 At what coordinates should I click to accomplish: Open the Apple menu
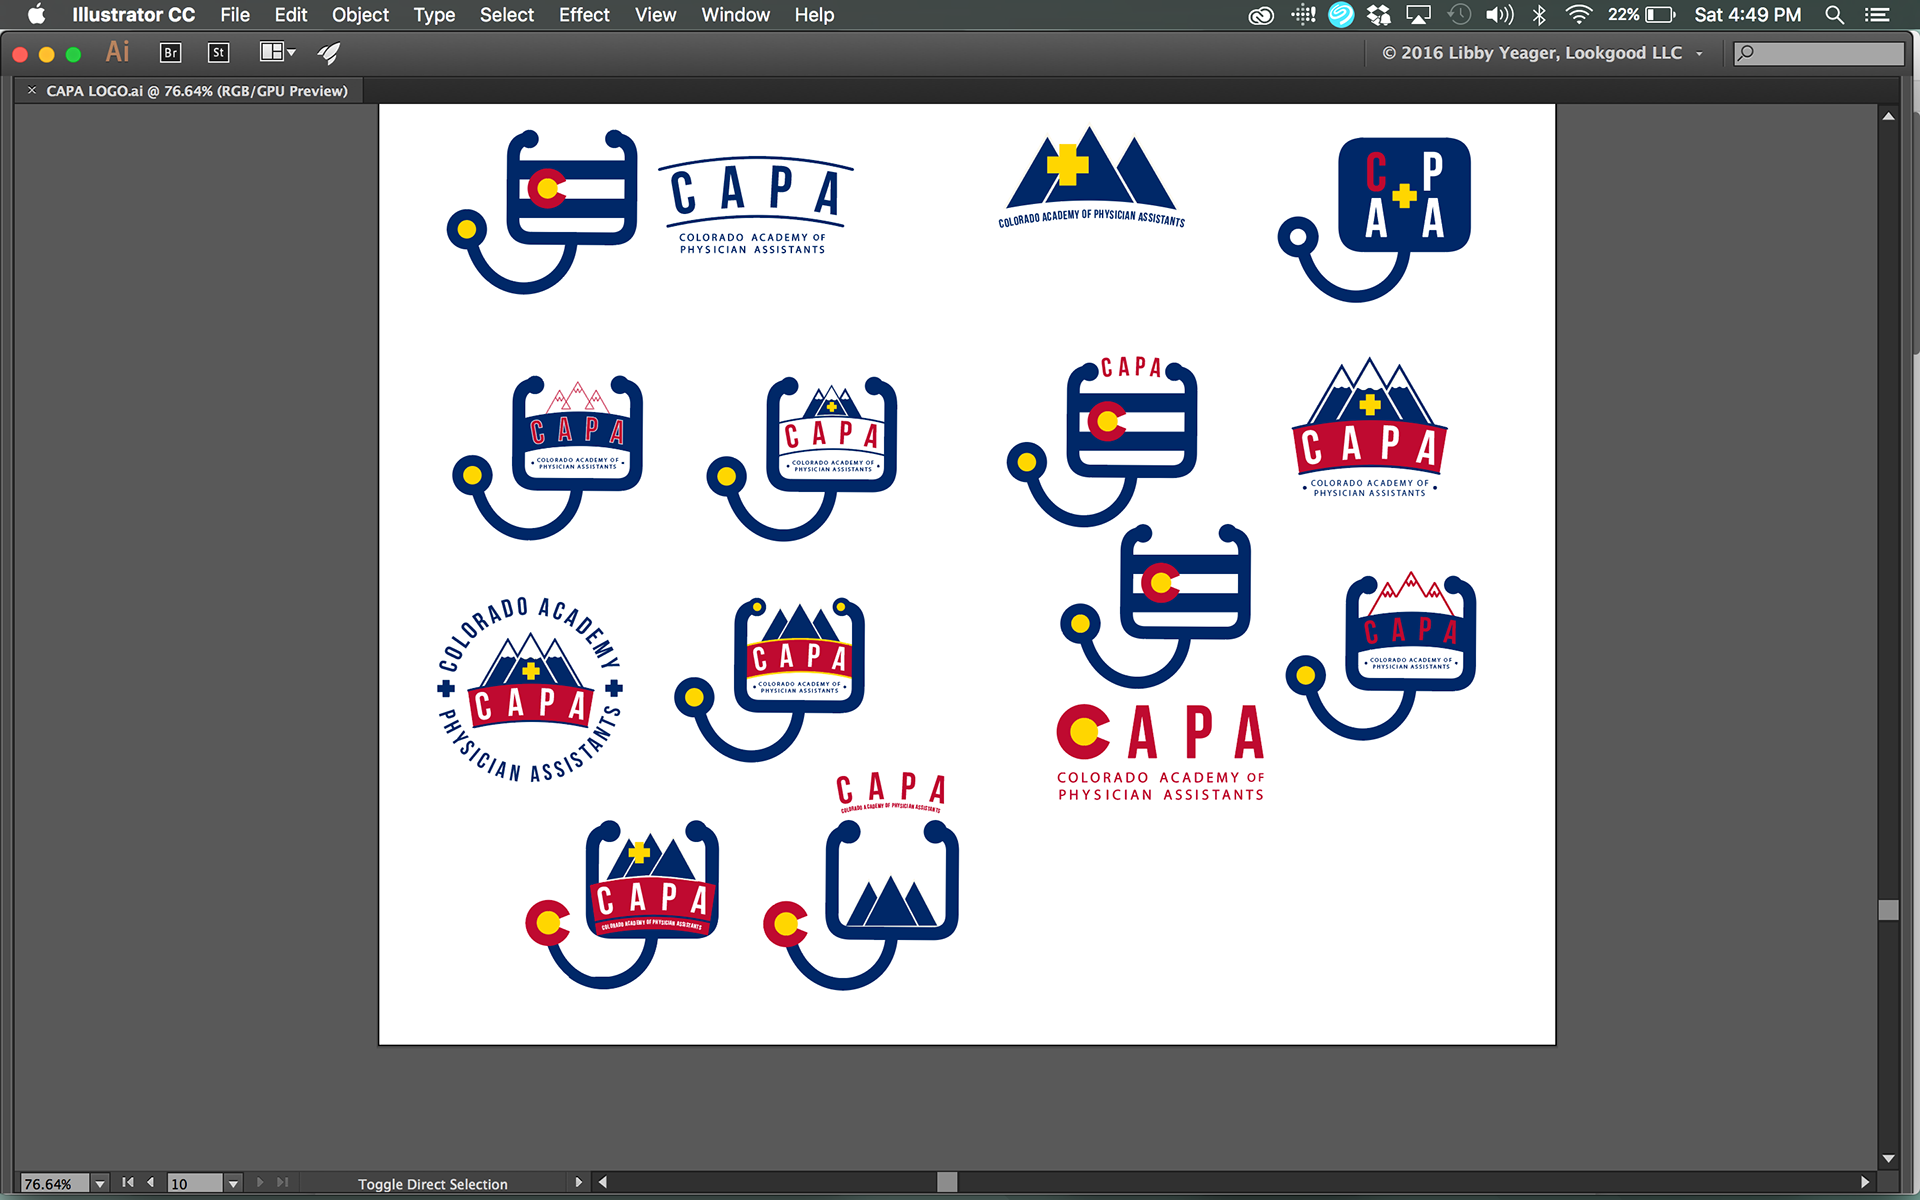36,15
